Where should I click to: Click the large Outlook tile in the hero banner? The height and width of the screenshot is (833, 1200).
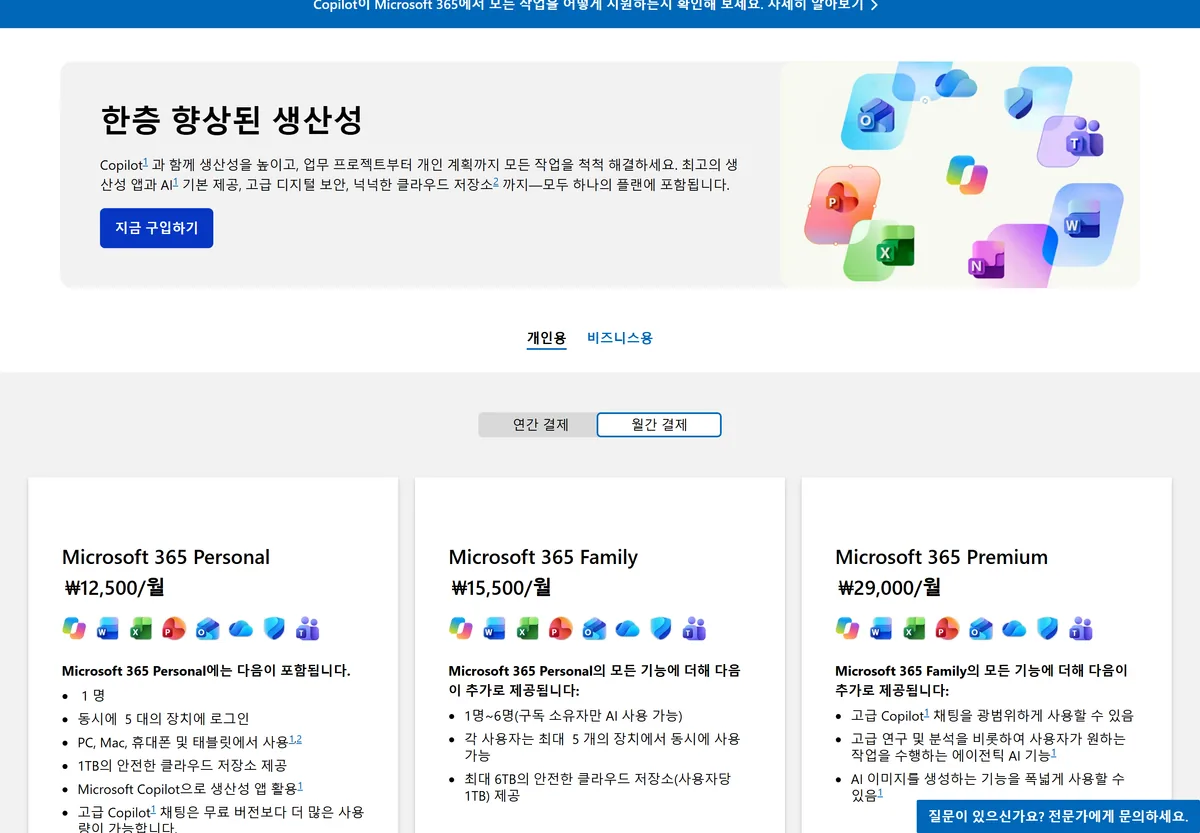pos(878,114)
